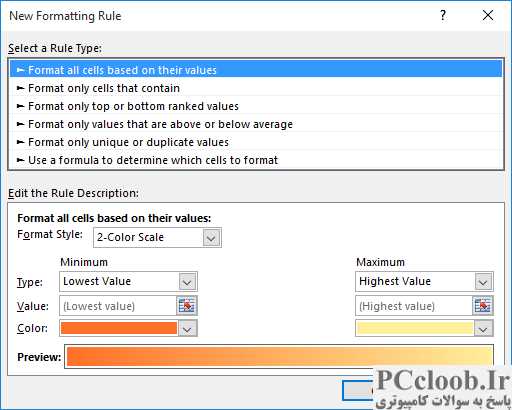
Task: Click the Minimum value range selector icon
Action: click(187, 305)
